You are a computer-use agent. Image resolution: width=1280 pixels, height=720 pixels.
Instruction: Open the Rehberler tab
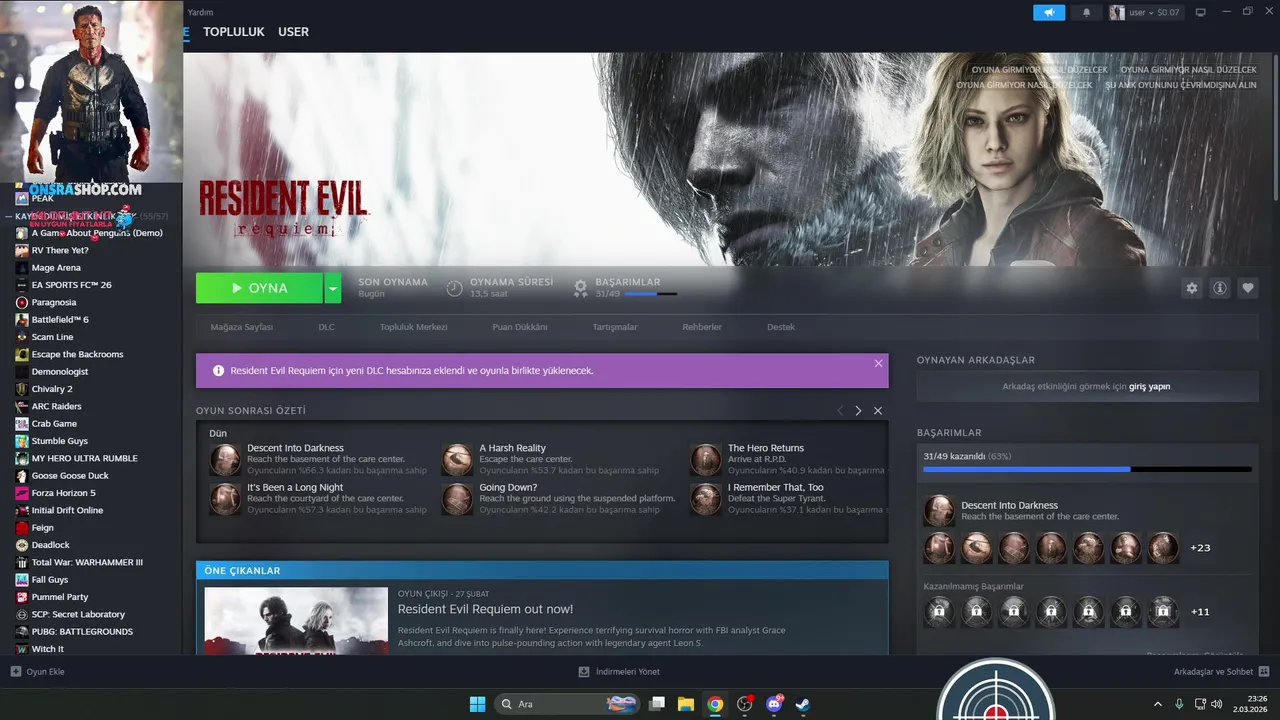tap(702, 327)
